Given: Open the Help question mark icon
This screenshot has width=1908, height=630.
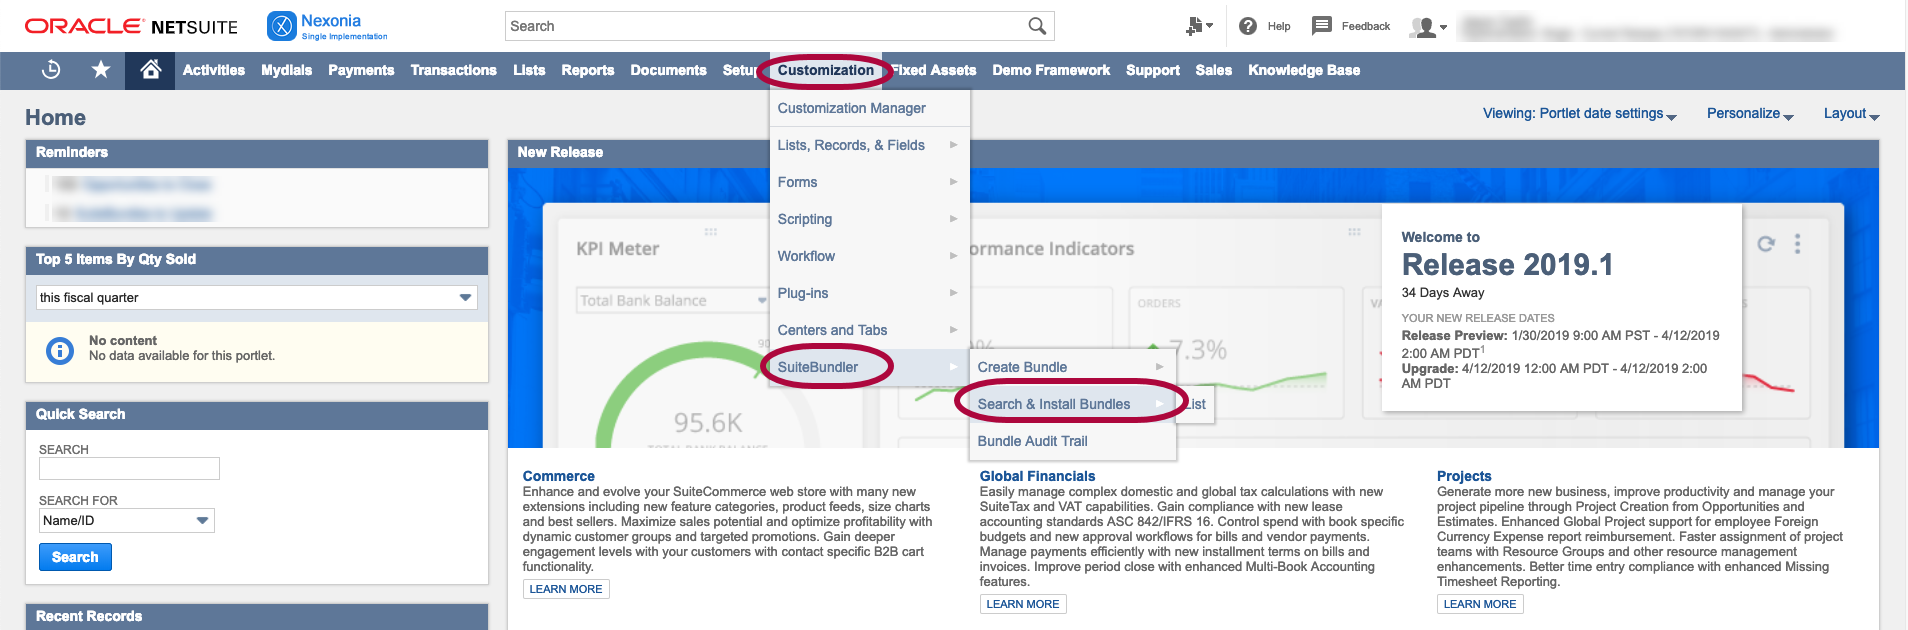Looking at the screenshot, I should coord(1248,26).
